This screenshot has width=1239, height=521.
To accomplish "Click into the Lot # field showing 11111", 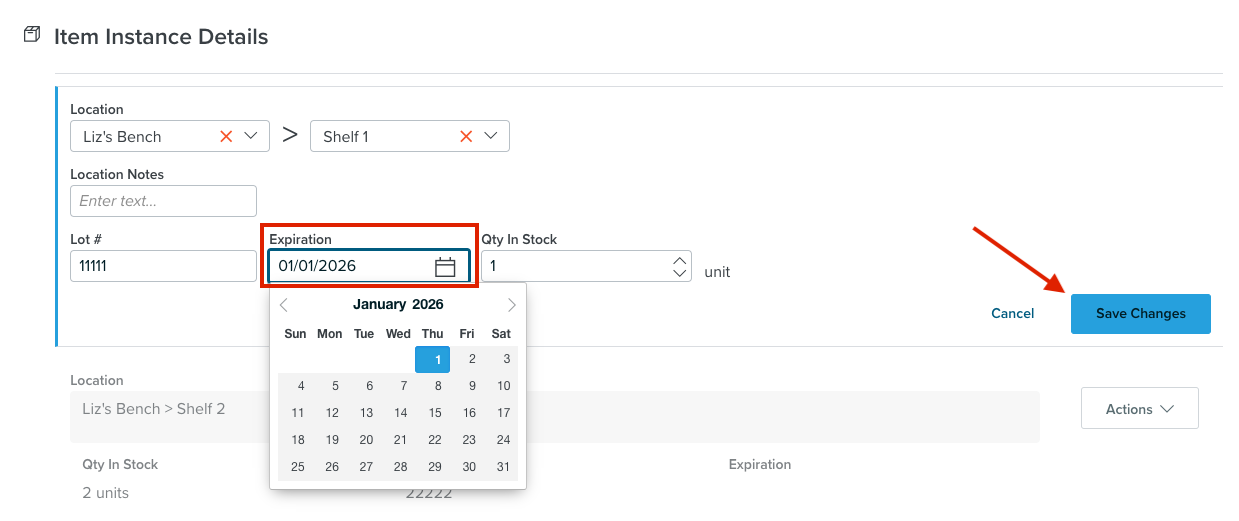I will pos(164,266).
